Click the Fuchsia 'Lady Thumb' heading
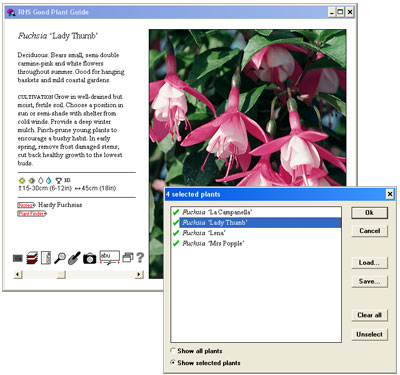The image size is (400, 375). pos(58,36)
